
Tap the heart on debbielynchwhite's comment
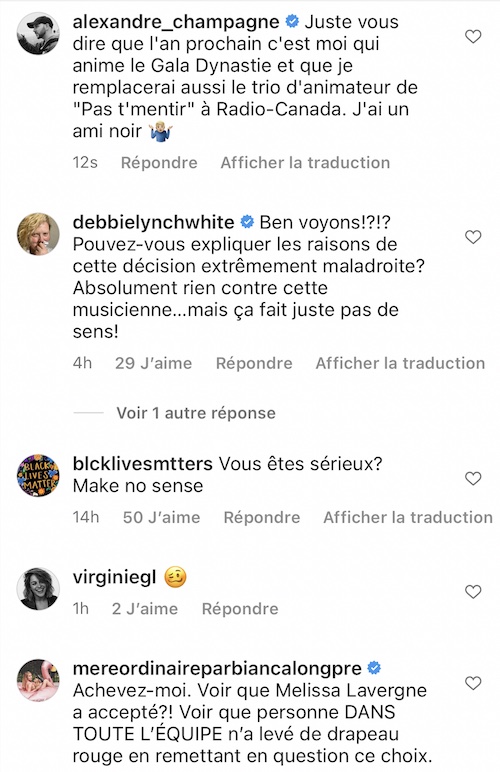pos(473,237)
